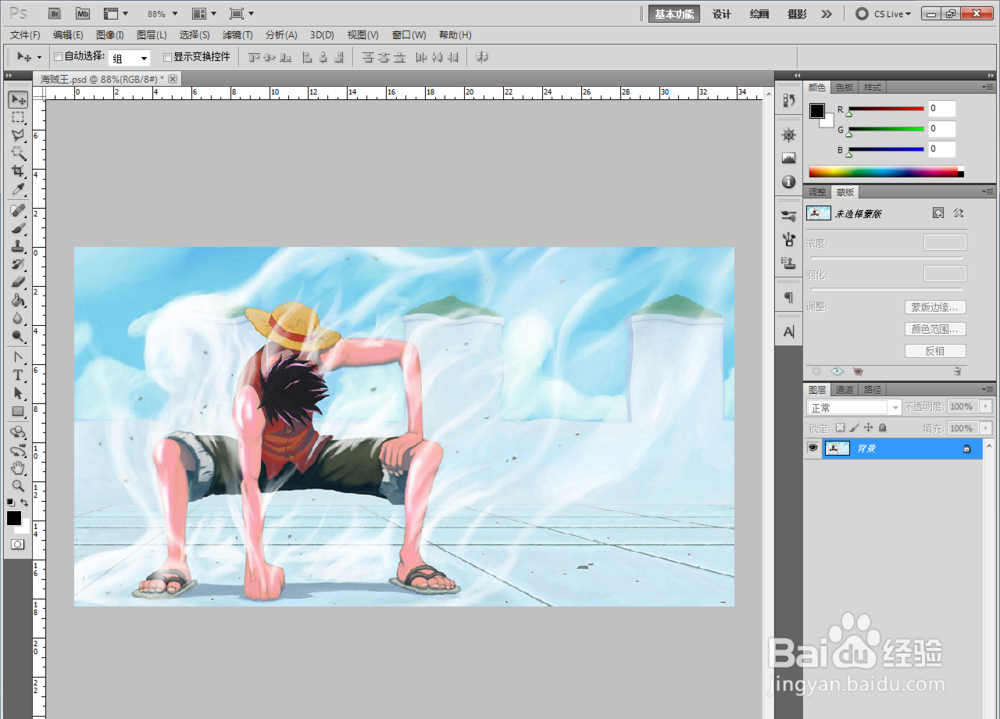Viewport: 1000px width, 719px height.
Task: Click the B value input field
Action: [941, 149]
